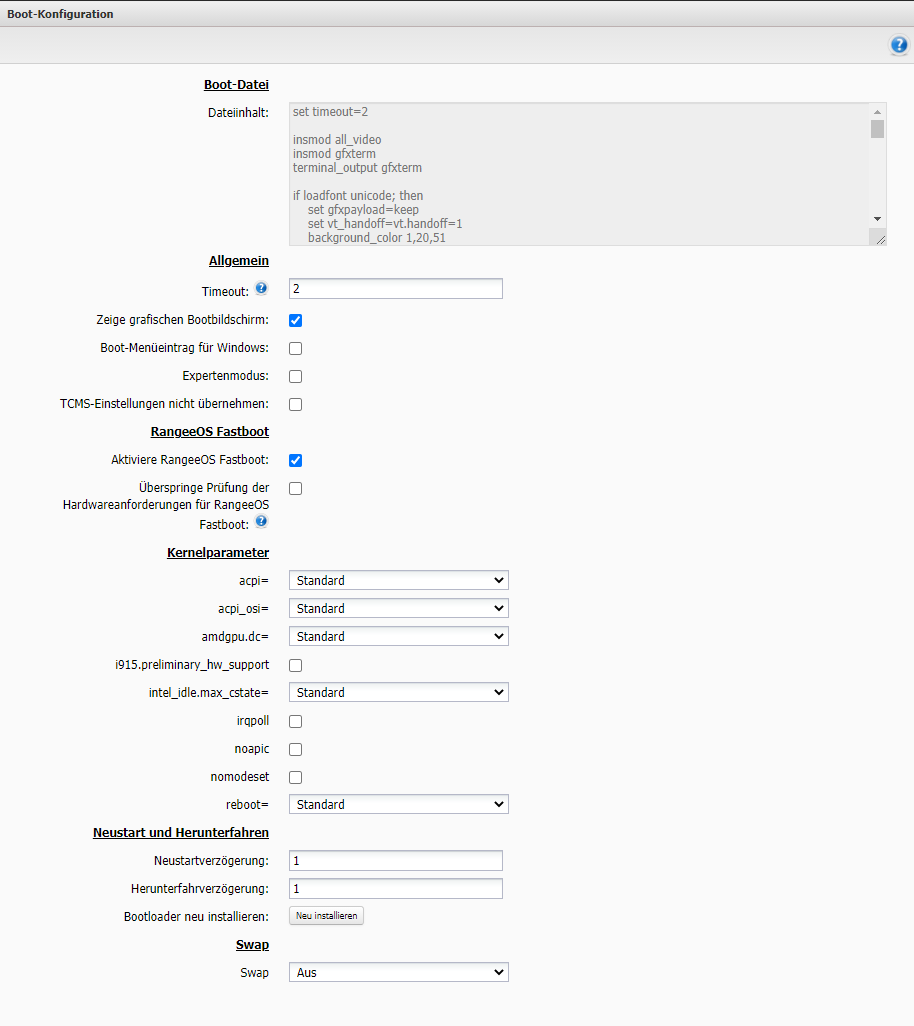Viewport: 914px width, 1026px height.
Task: Enable the nomodeset kernel parameter
Action: [295, 777]
